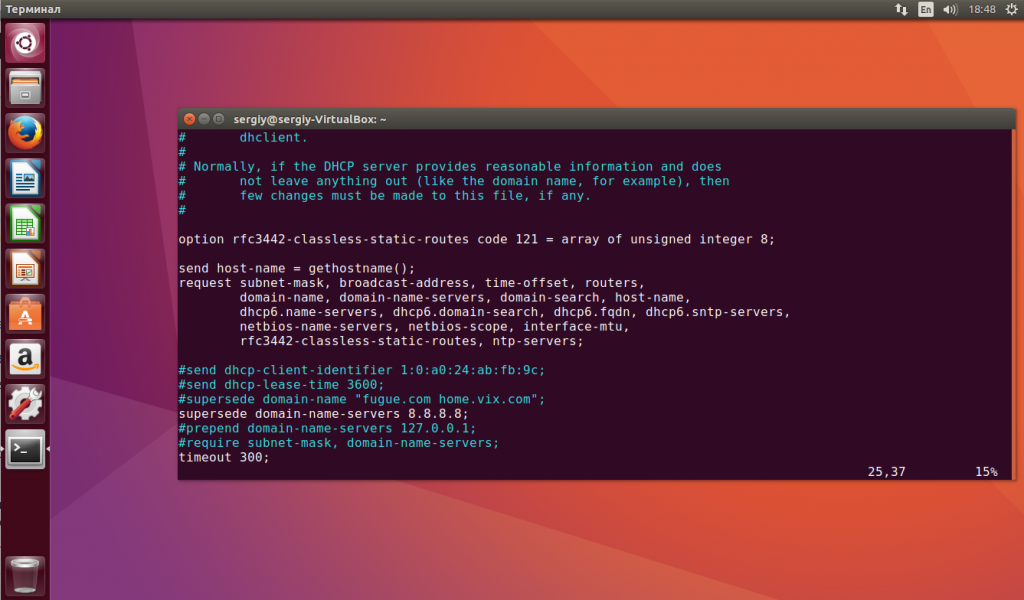Open the Amazon launcher icon
Image resolution: width=1024 pixels, height=600 pixels.
point(25,359)
